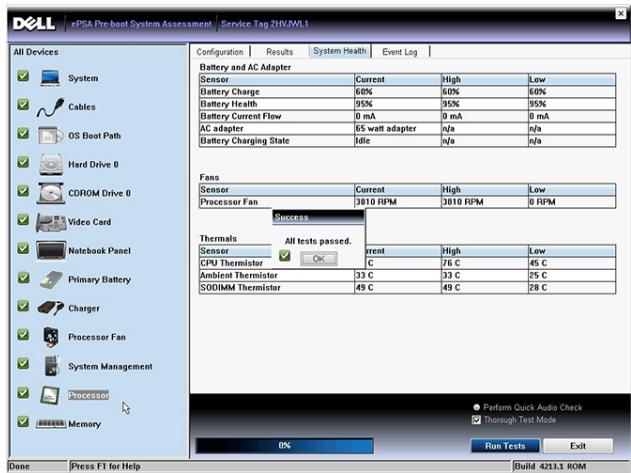The width and height of the screenshot is (631, 473).
Task: Click the Battery Charging State row
Action: tap(407, 141)
